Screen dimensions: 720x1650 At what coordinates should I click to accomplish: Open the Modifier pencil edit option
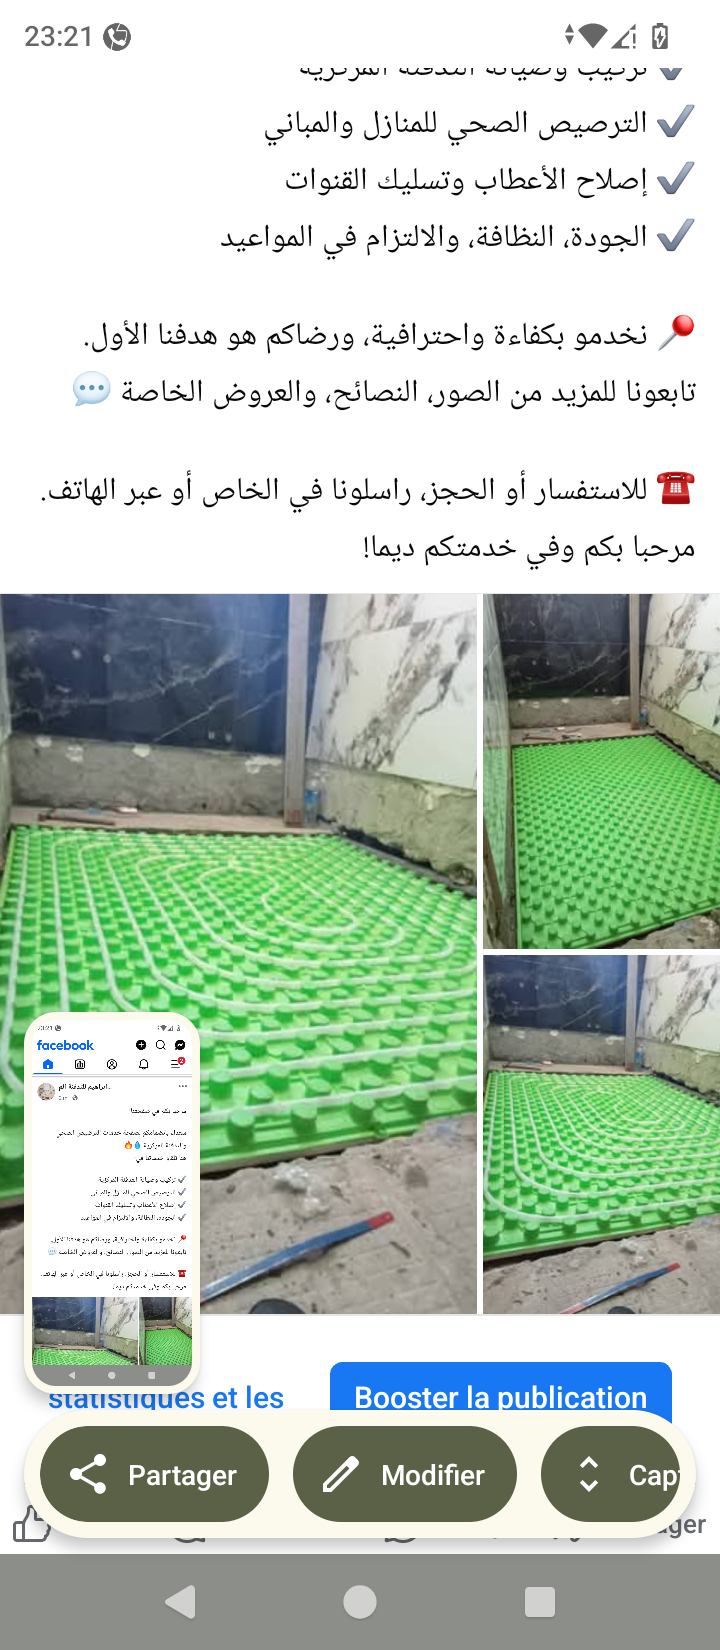tap(404, 1474)
